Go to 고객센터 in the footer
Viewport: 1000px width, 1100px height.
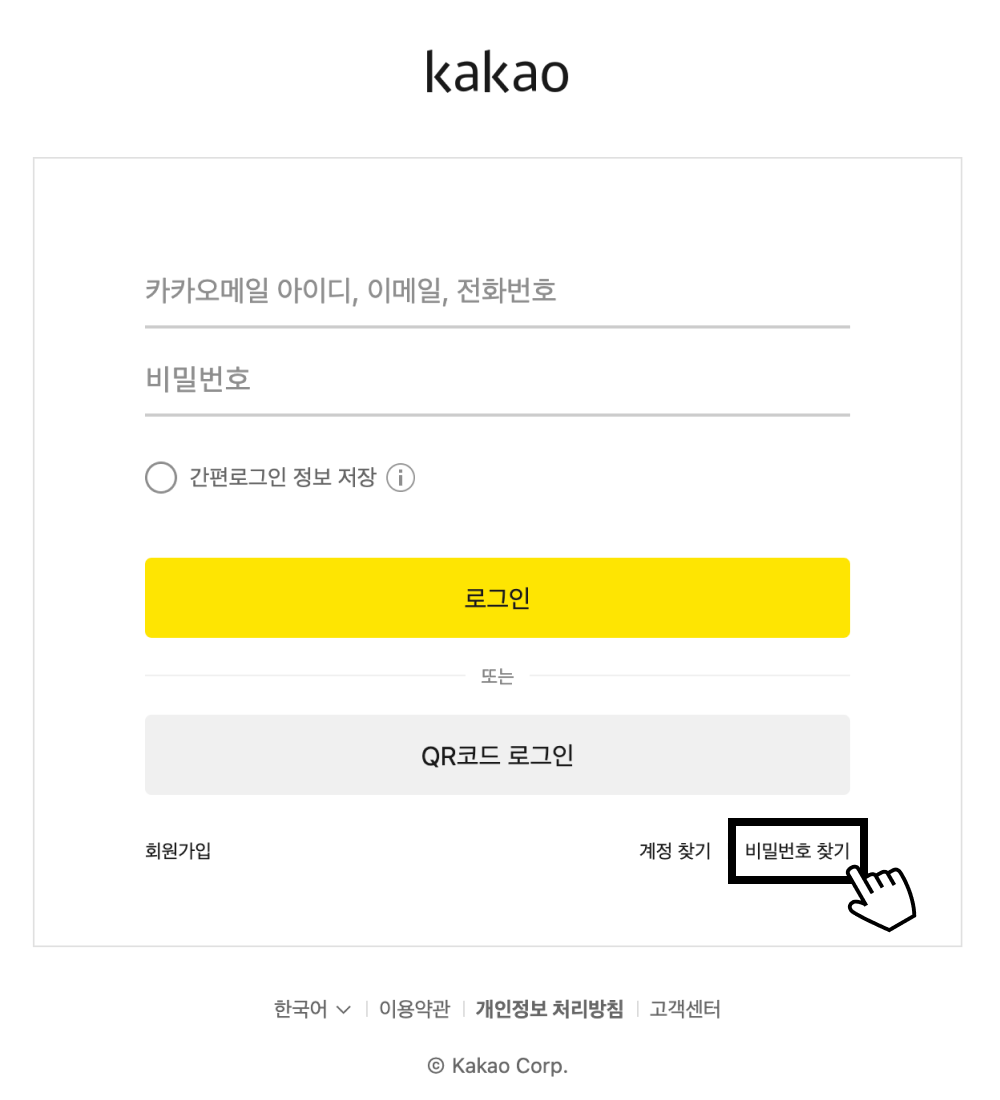coord(685,1009)
